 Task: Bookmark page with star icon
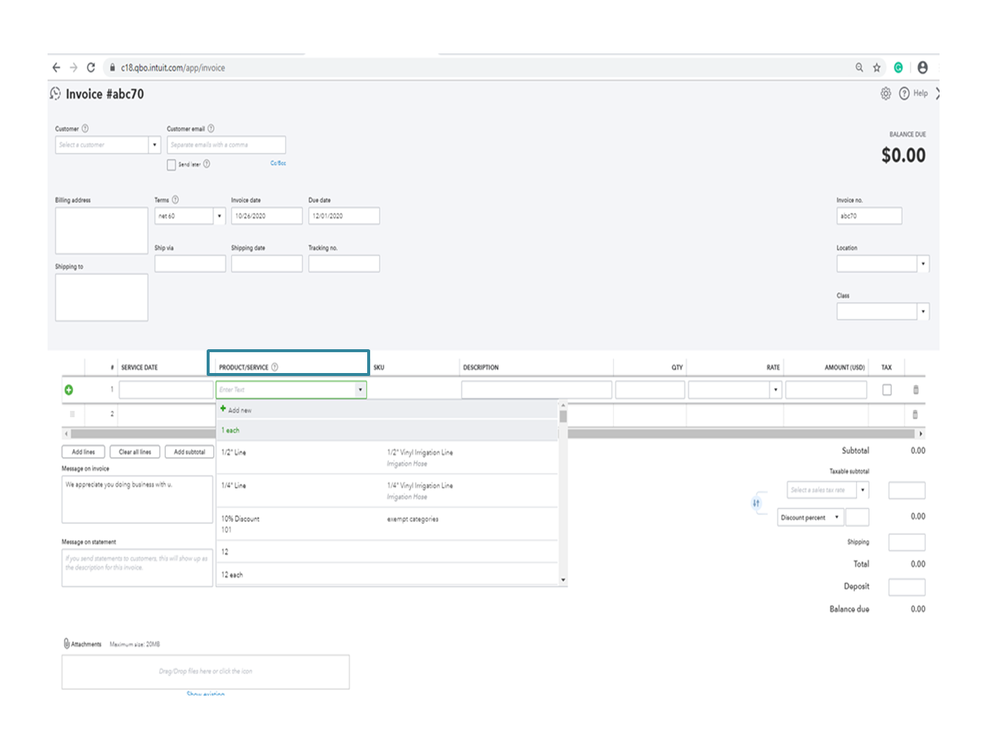point(877,68)
